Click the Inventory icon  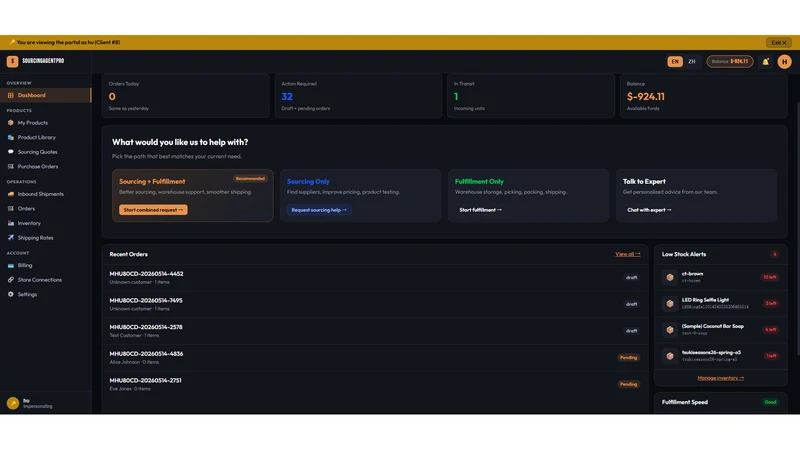[11, 223]
